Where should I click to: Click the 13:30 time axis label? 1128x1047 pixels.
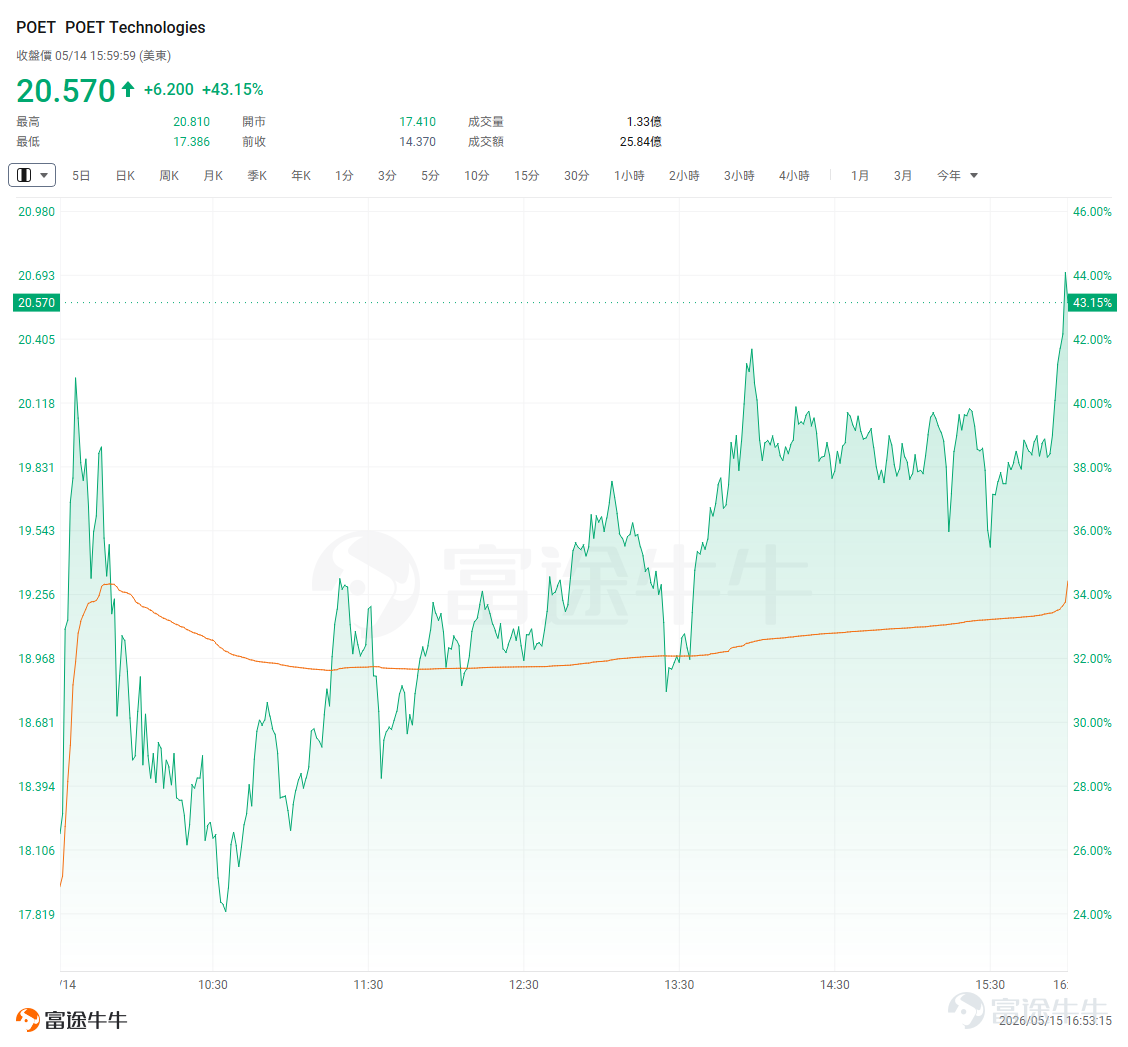679,984
